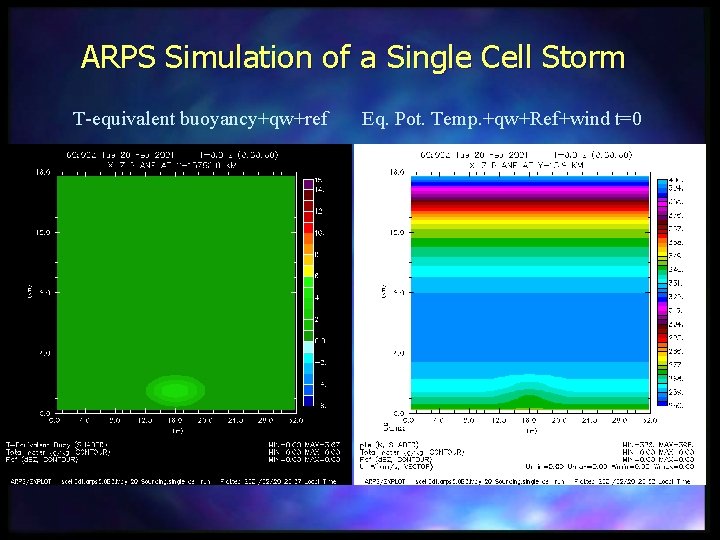Screen dimensions: 720x540
Task: Click the "T-Equivalent Buoy" legend line under left plot
Action: pyautogui.click(x=57, y=444)
